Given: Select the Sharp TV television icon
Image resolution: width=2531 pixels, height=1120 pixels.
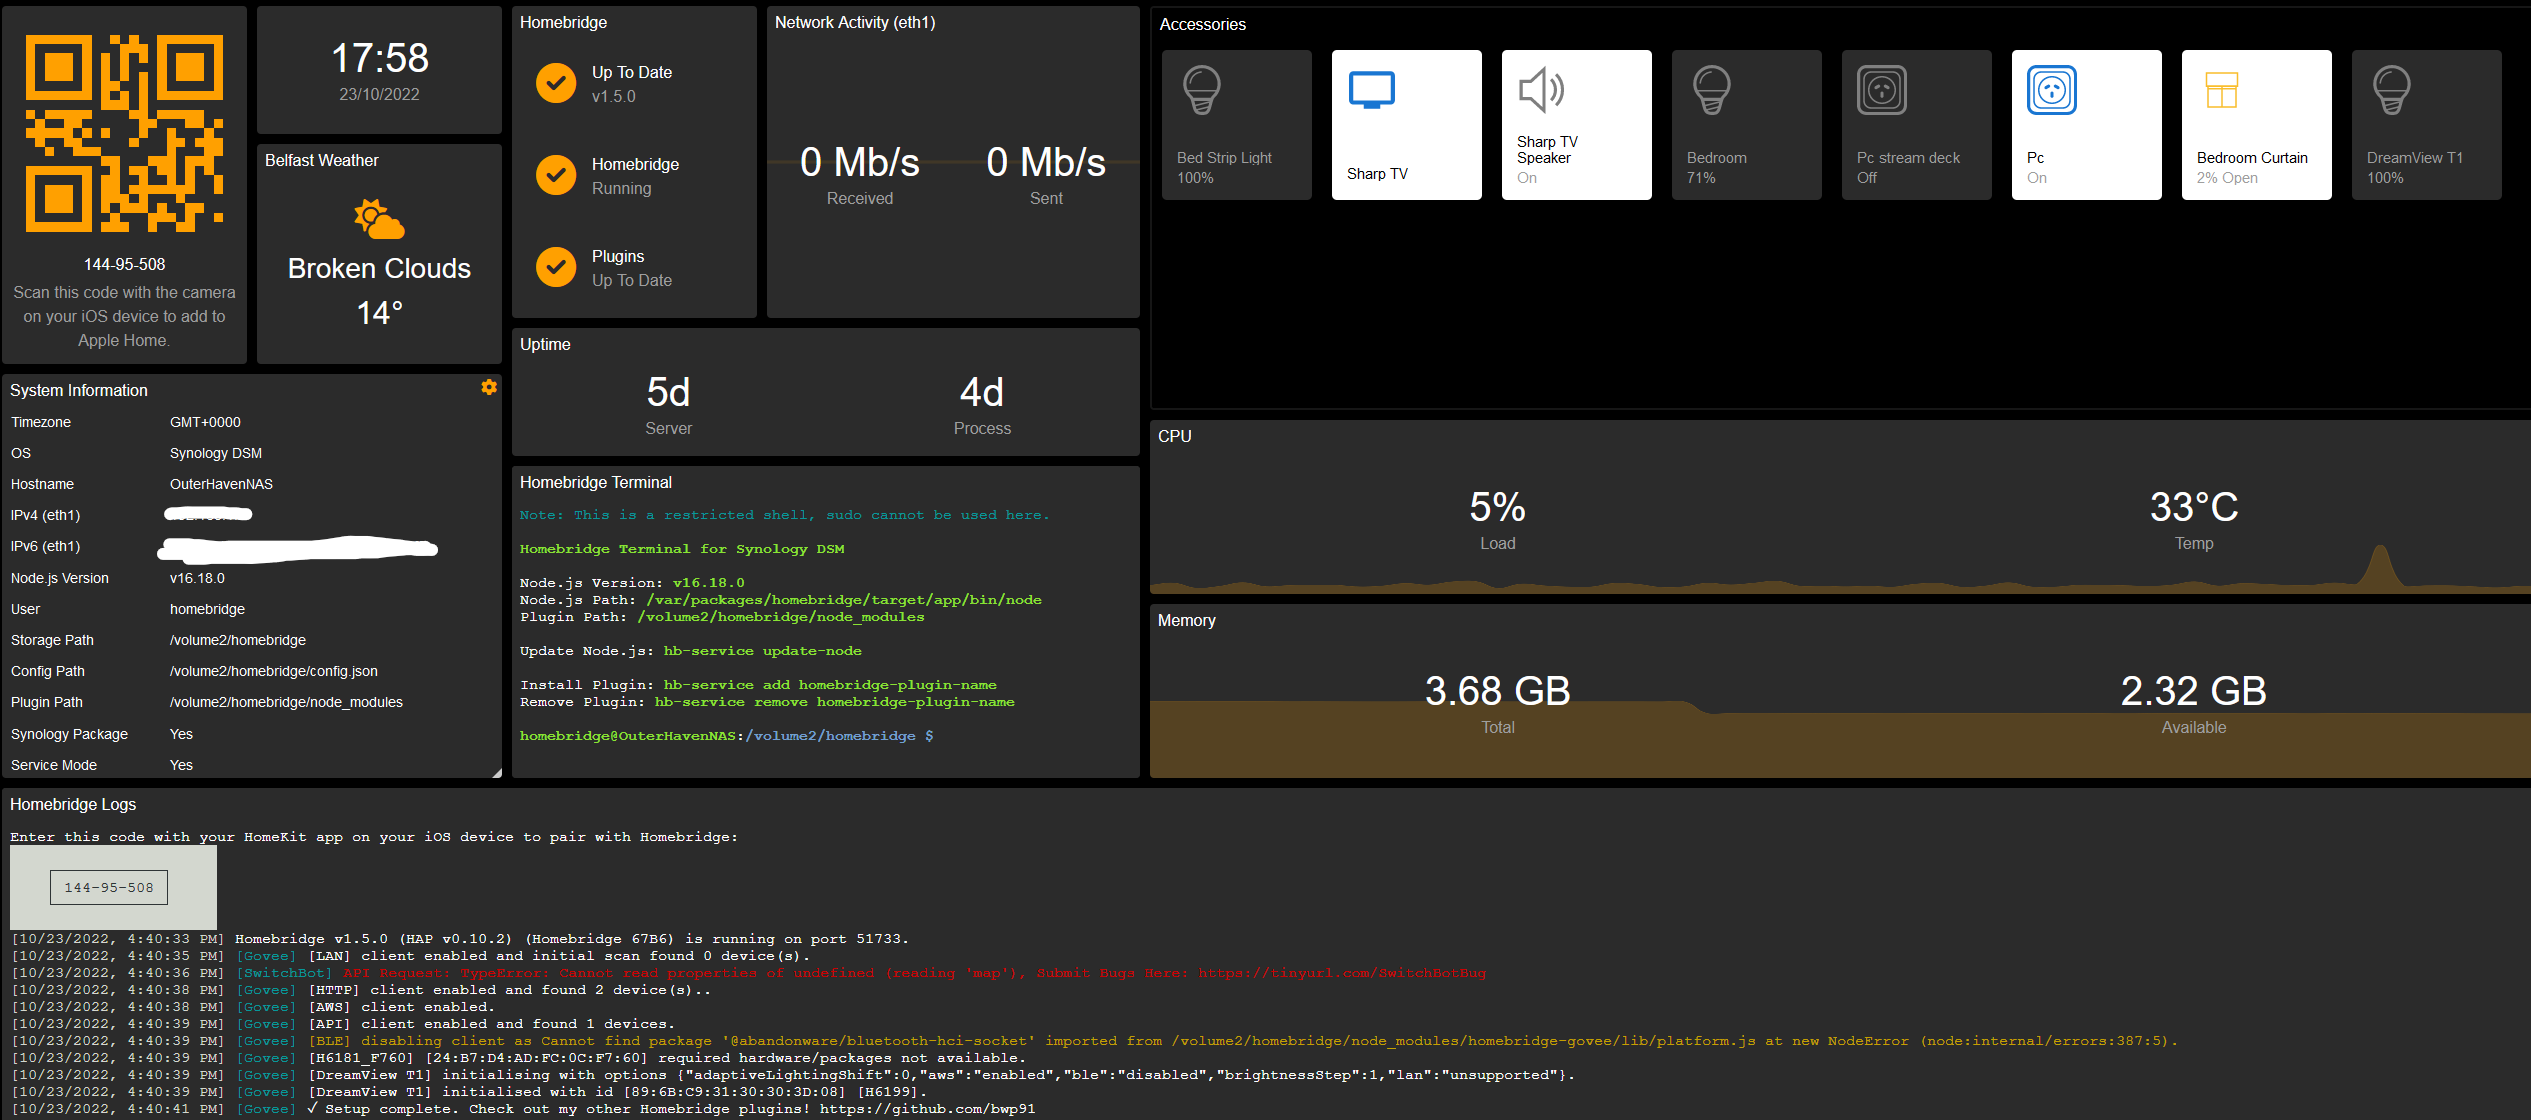Looking at the screenshot, I should click(x=1372, y=88).
